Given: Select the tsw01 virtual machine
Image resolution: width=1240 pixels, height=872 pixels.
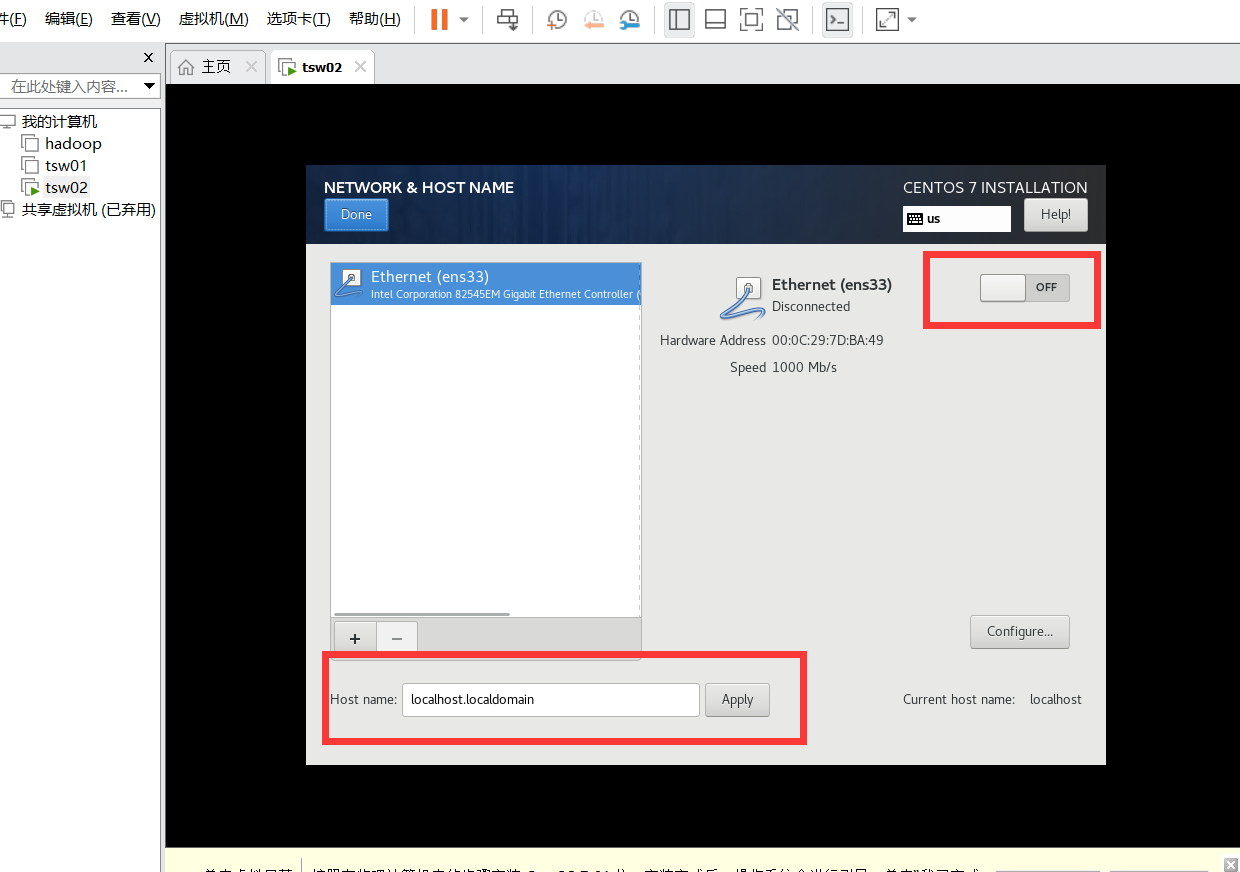Looking at the screenshot, I should (66, 165).
